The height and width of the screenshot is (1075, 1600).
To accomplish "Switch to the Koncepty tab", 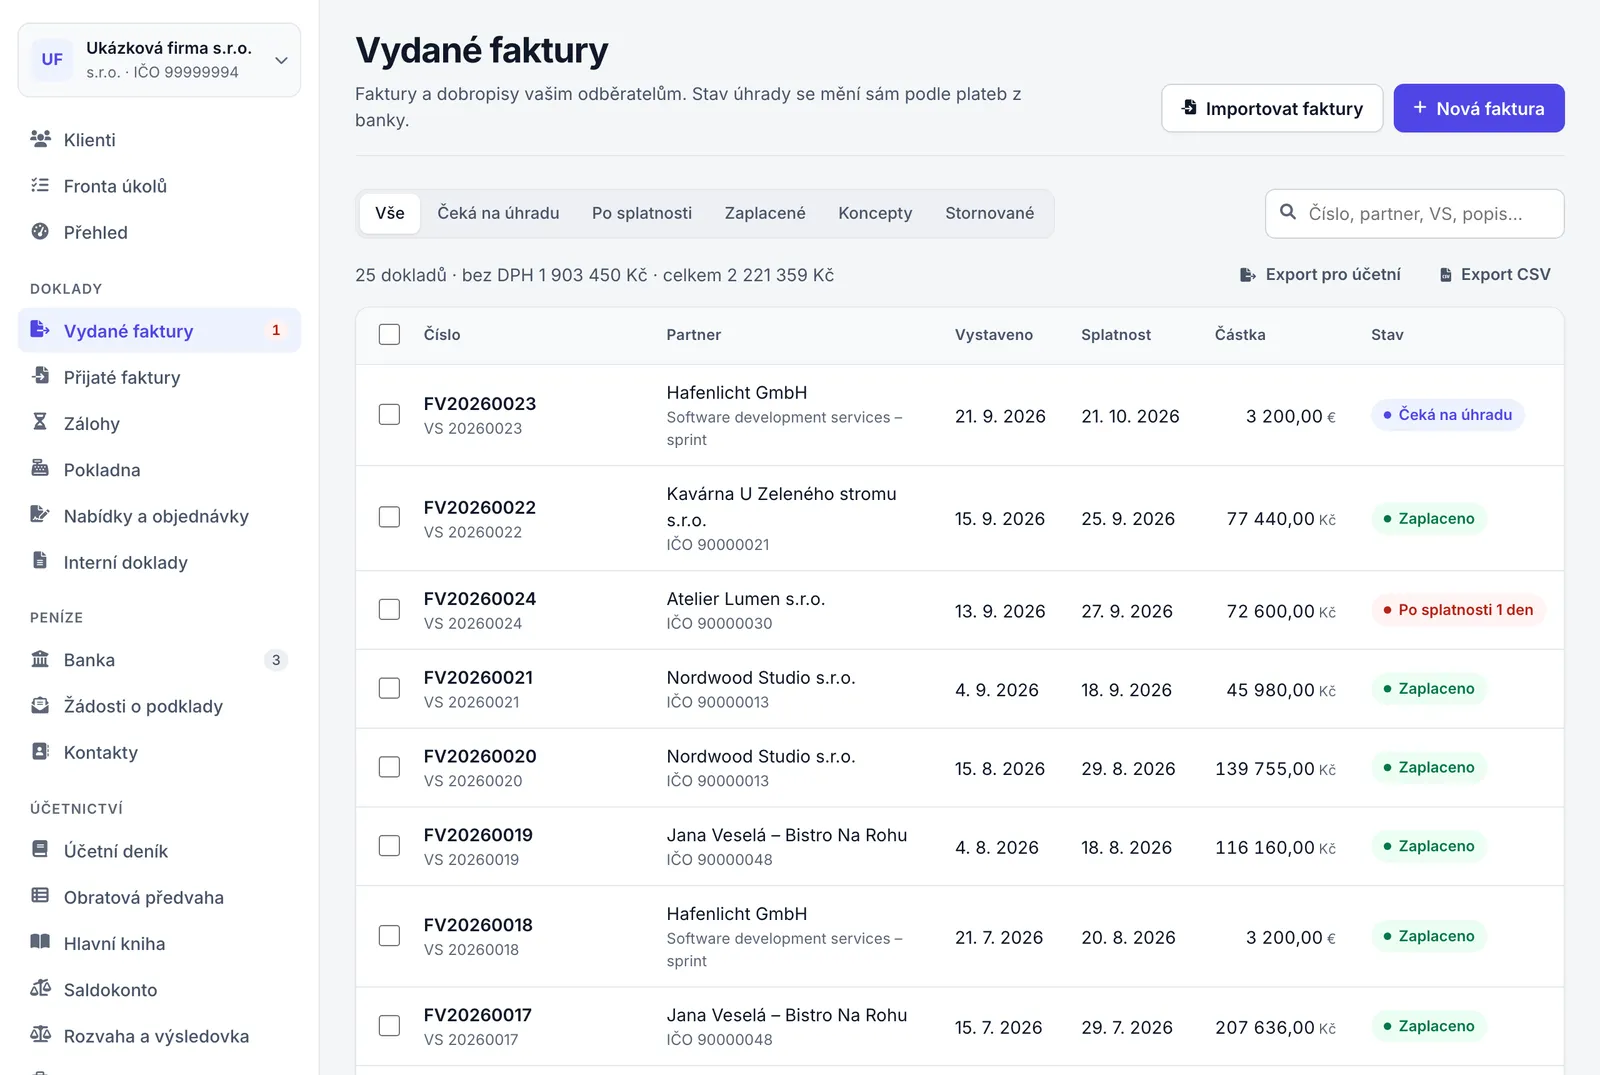I will (x=875, y=213).
